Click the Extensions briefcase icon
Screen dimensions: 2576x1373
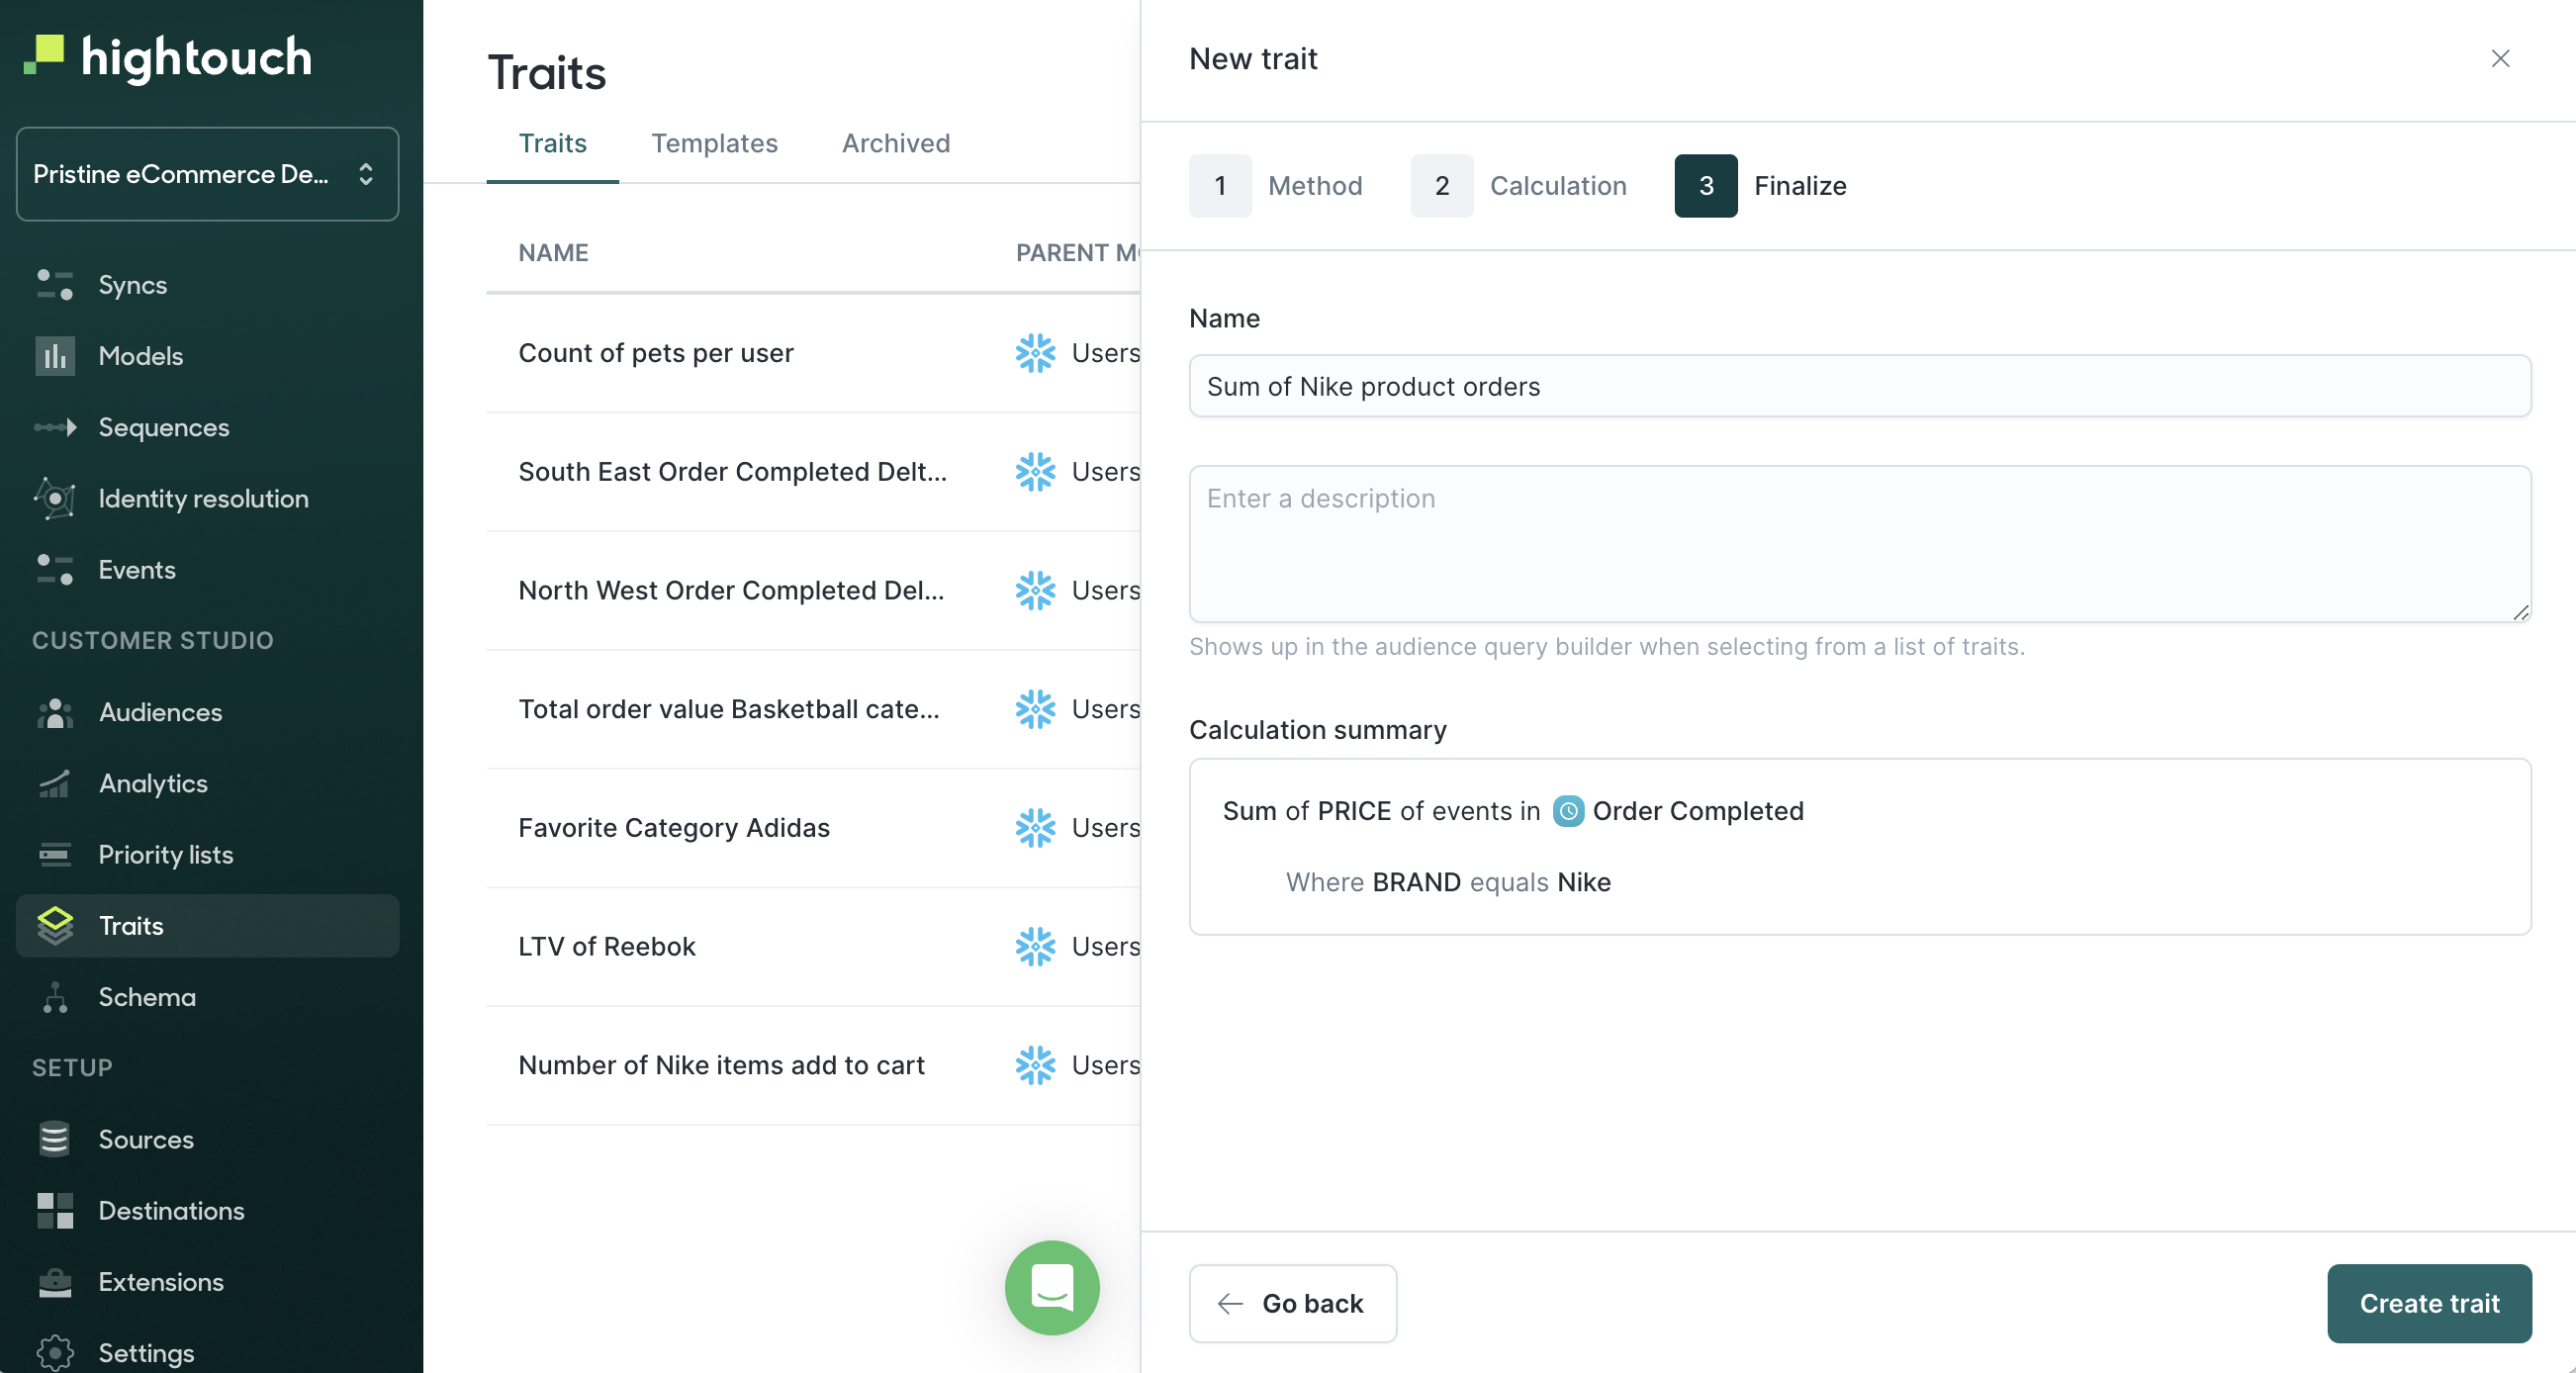click(55, 1283)
